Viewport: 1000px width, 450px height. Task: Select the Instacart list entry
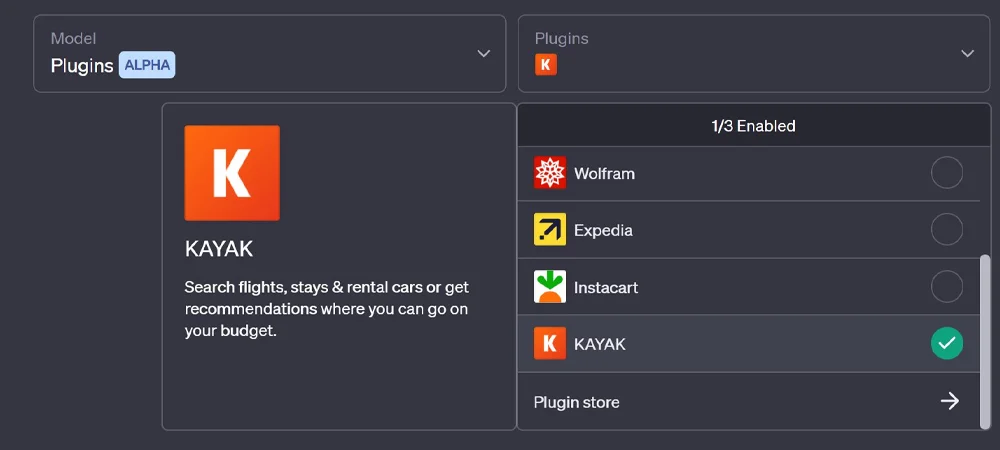(749, 287)
